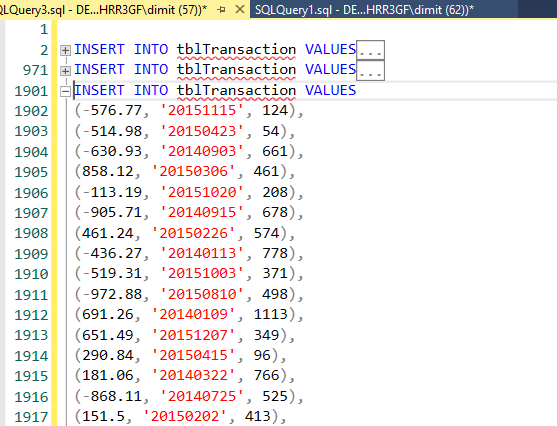Click the value 461.24

coord(108,233)
